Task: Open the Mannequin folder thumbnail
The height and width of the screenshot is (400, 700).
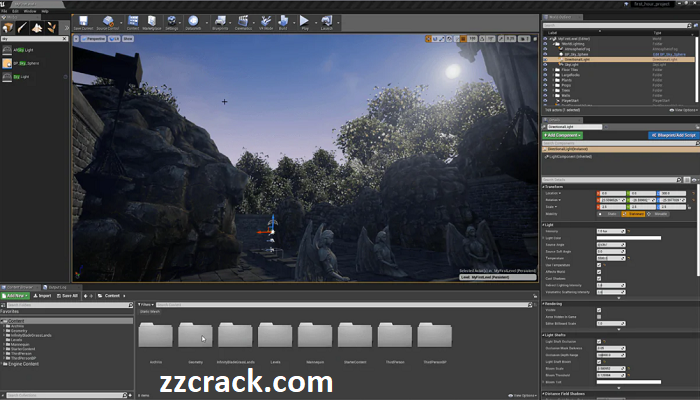Action: [315, 335]
